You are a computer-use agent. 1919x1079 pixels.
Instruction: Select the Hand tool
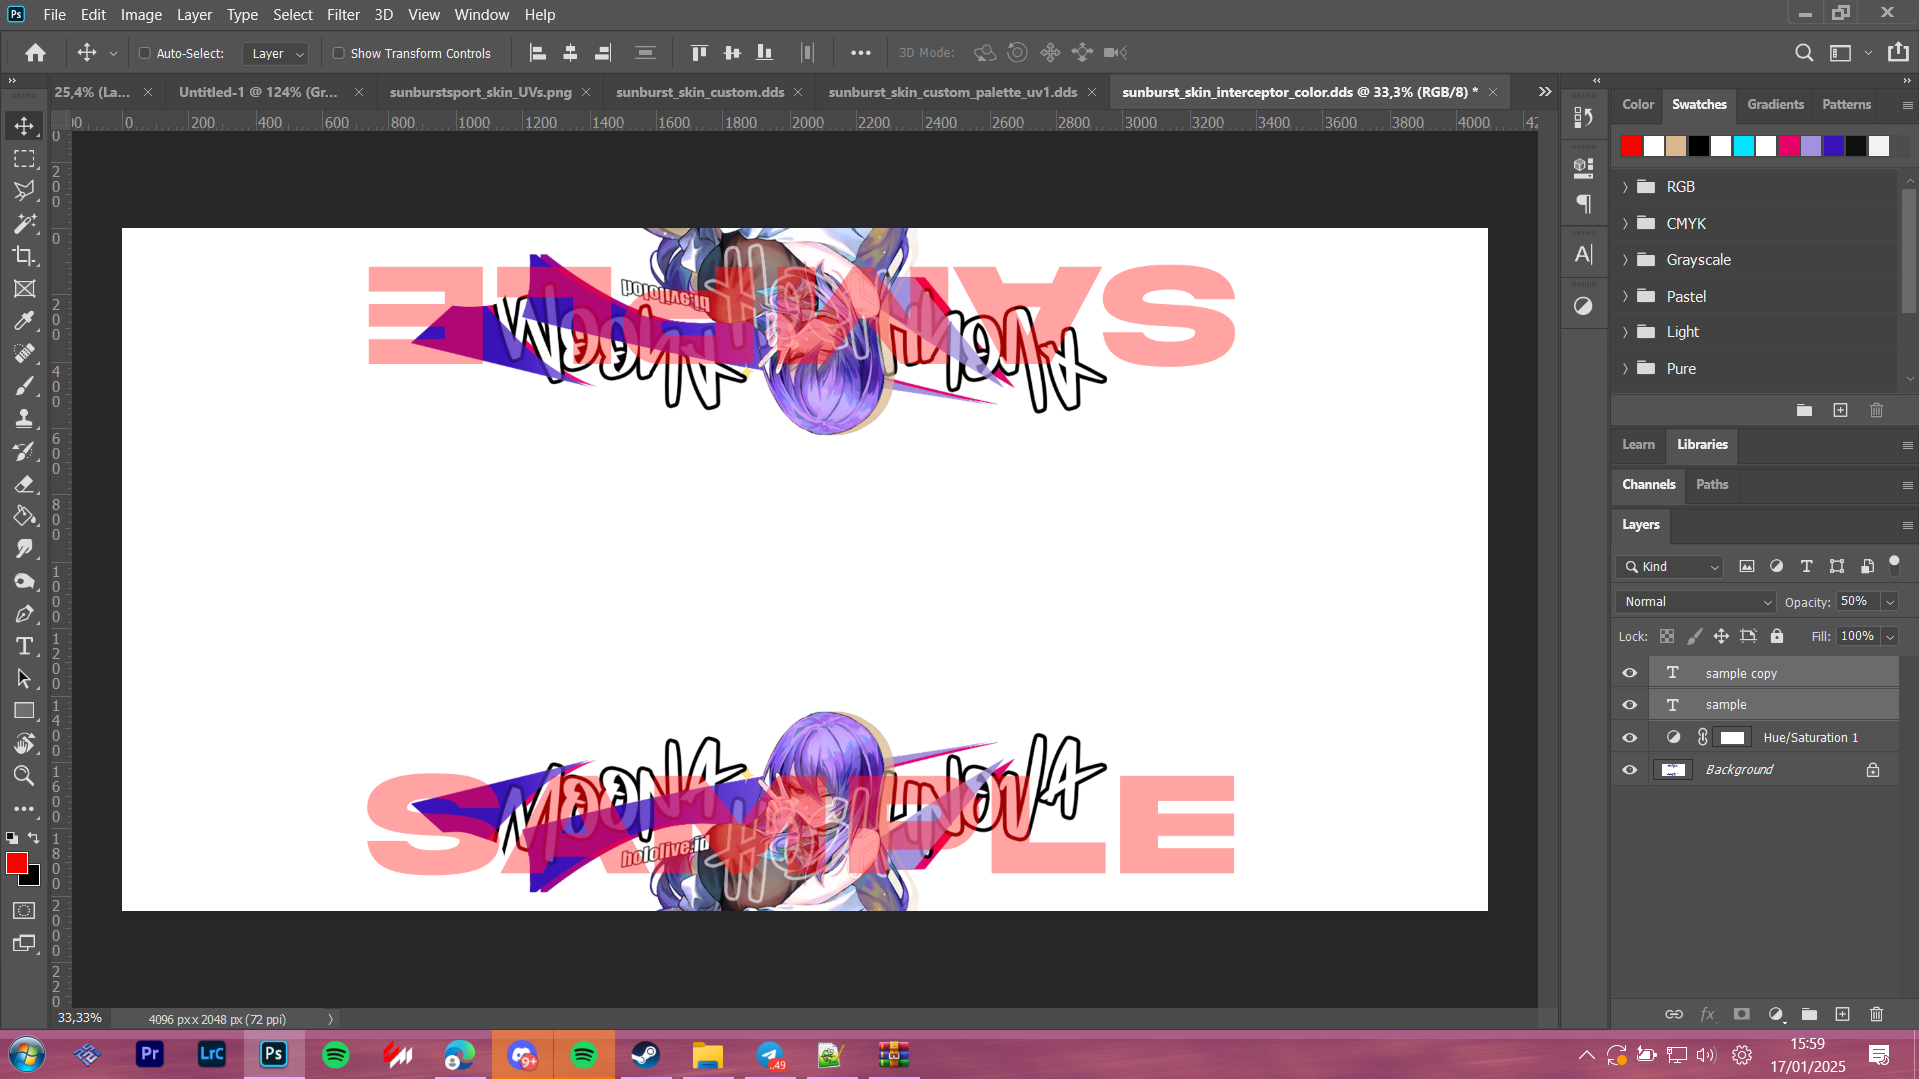24,743
